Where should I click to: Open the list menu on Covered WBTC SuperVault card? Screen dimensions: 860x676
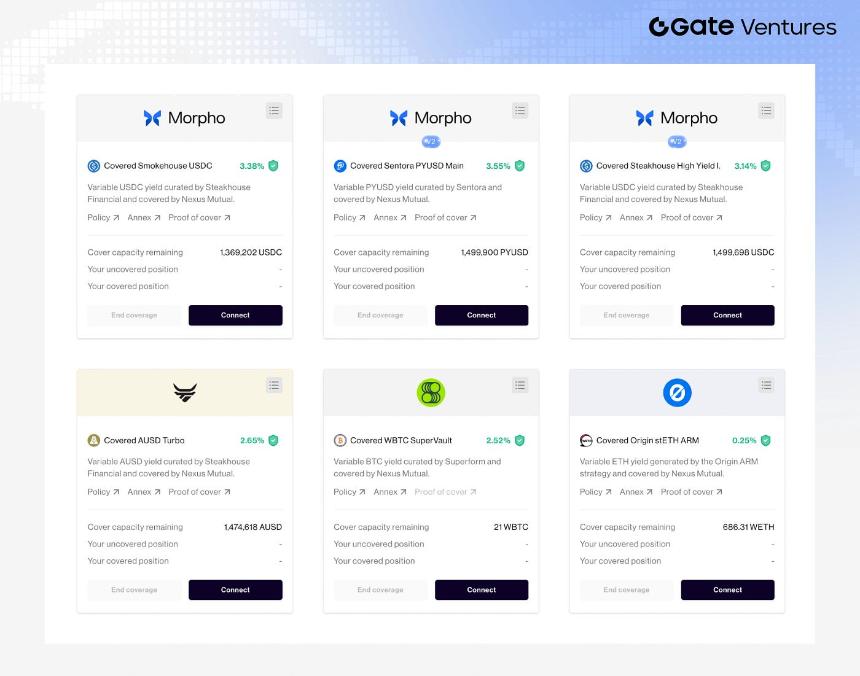pos(520,385)
